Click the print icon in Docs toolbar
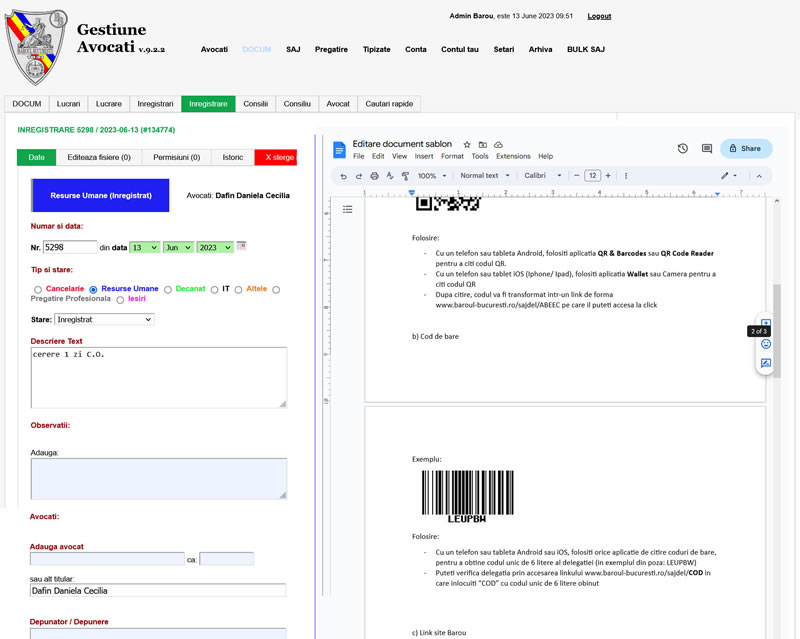 [375, 176]
